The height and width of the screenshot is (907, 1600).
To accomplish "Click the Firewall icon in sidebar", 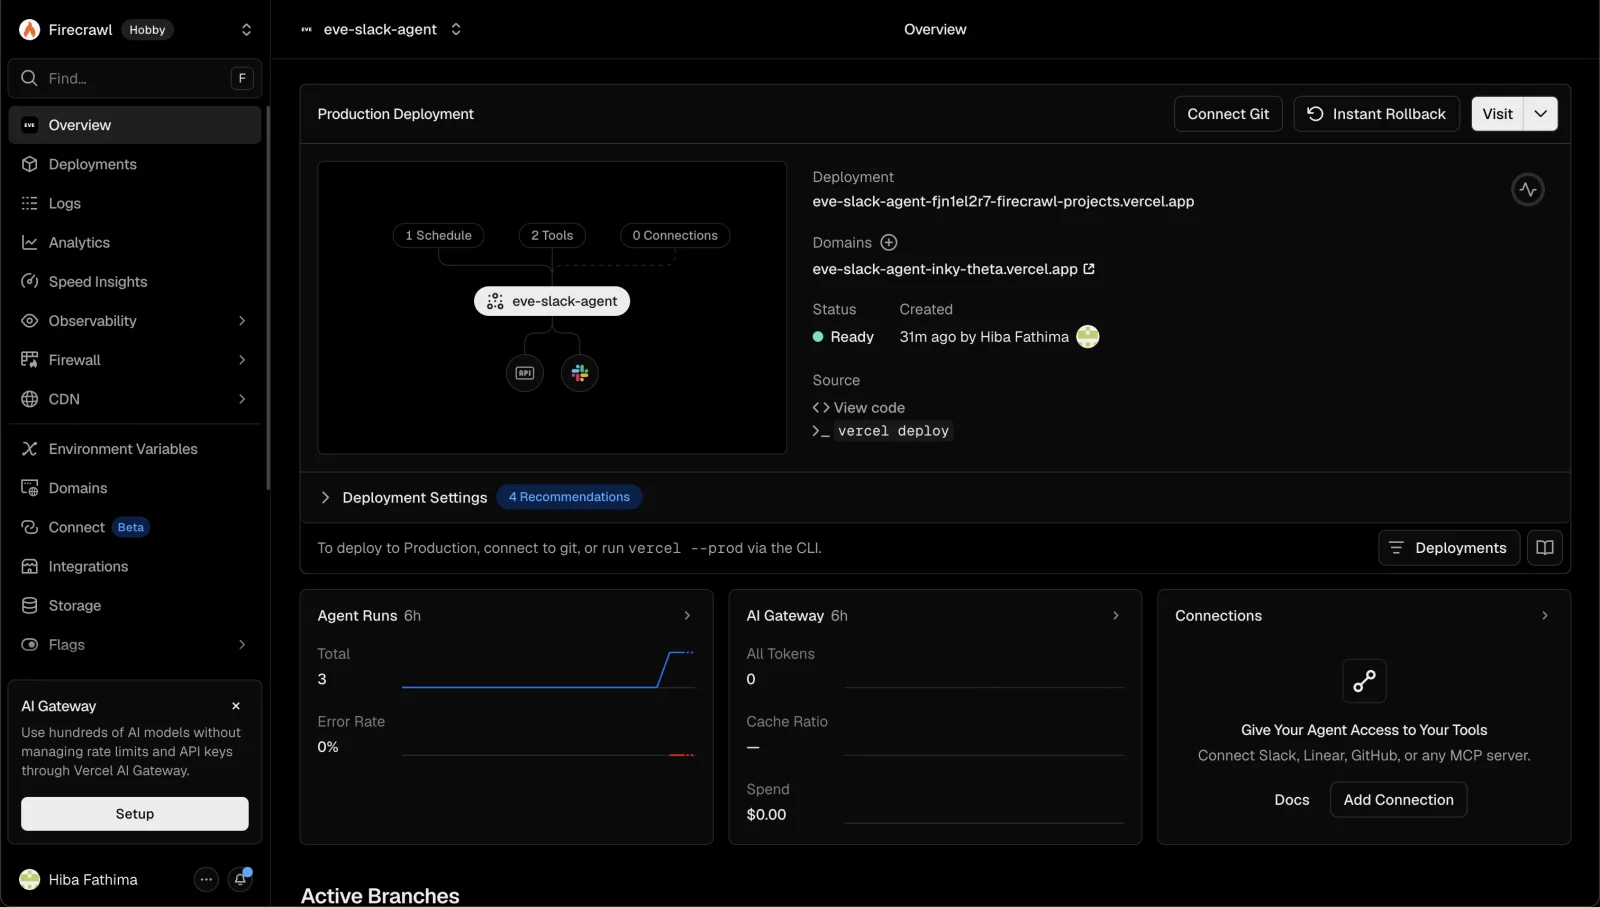I will point(30,359).
